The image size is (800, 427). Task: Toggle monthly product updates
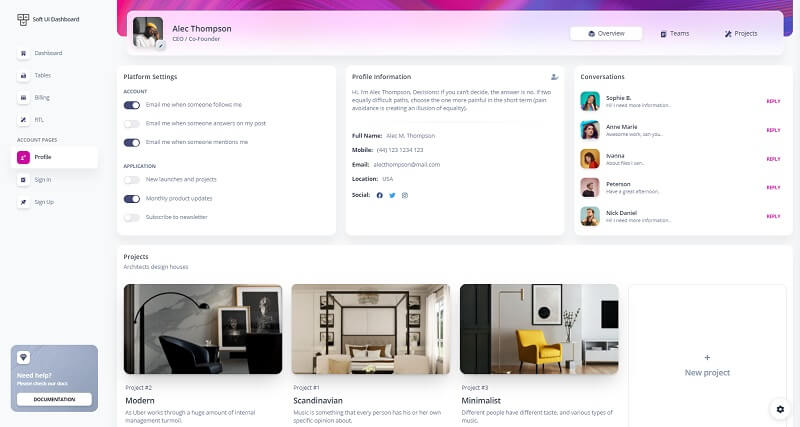coord(132,199)
